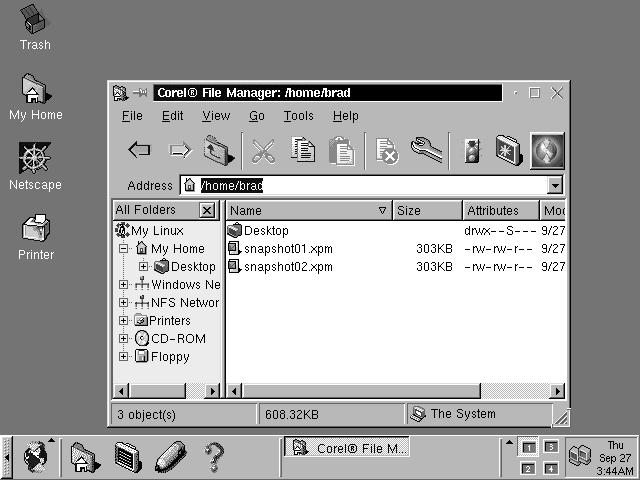Hide the panel using left edge handle
The height and width of the screenshot is (480, 640).
point(6,457)
